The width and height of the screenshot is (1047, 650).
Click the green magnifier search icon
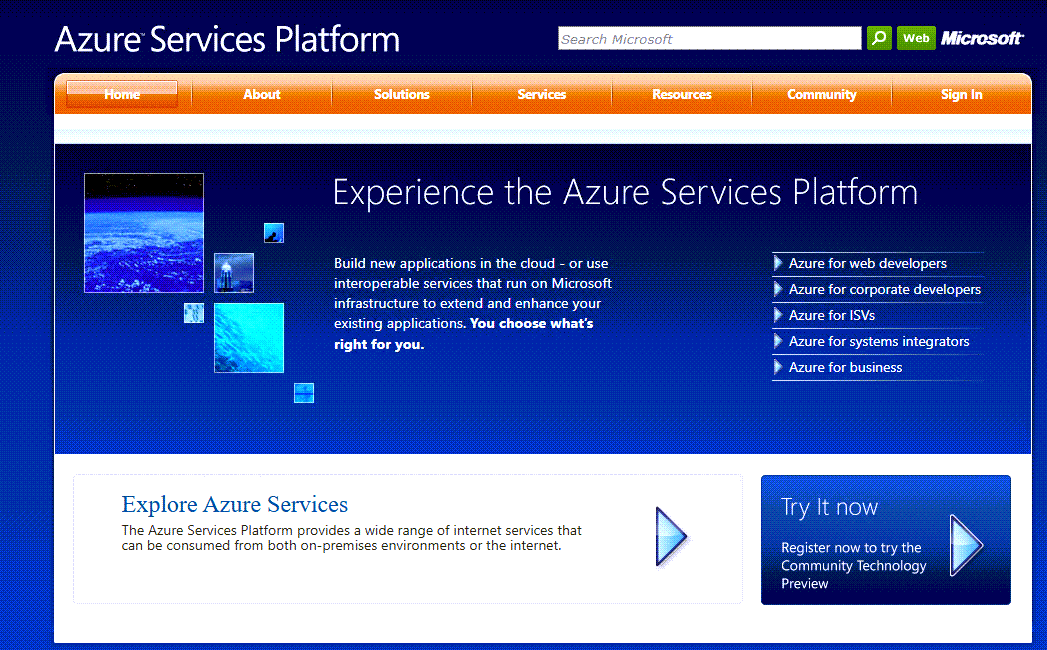[879, 38]
